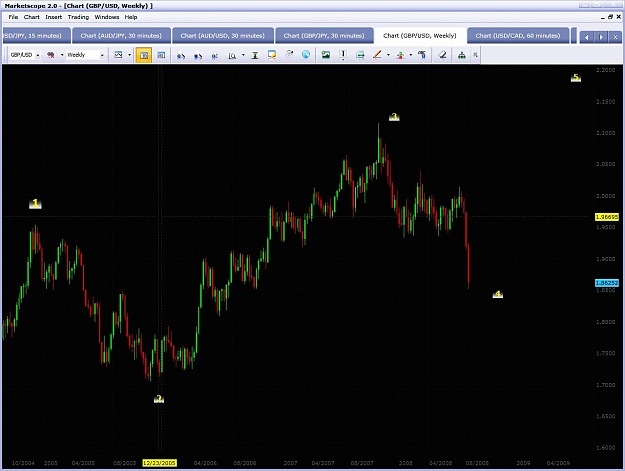The height and width of the screenshot is (471, 625).
Task: Click the yellow 1.96695 price label
Action: click(x=607, y=217)
